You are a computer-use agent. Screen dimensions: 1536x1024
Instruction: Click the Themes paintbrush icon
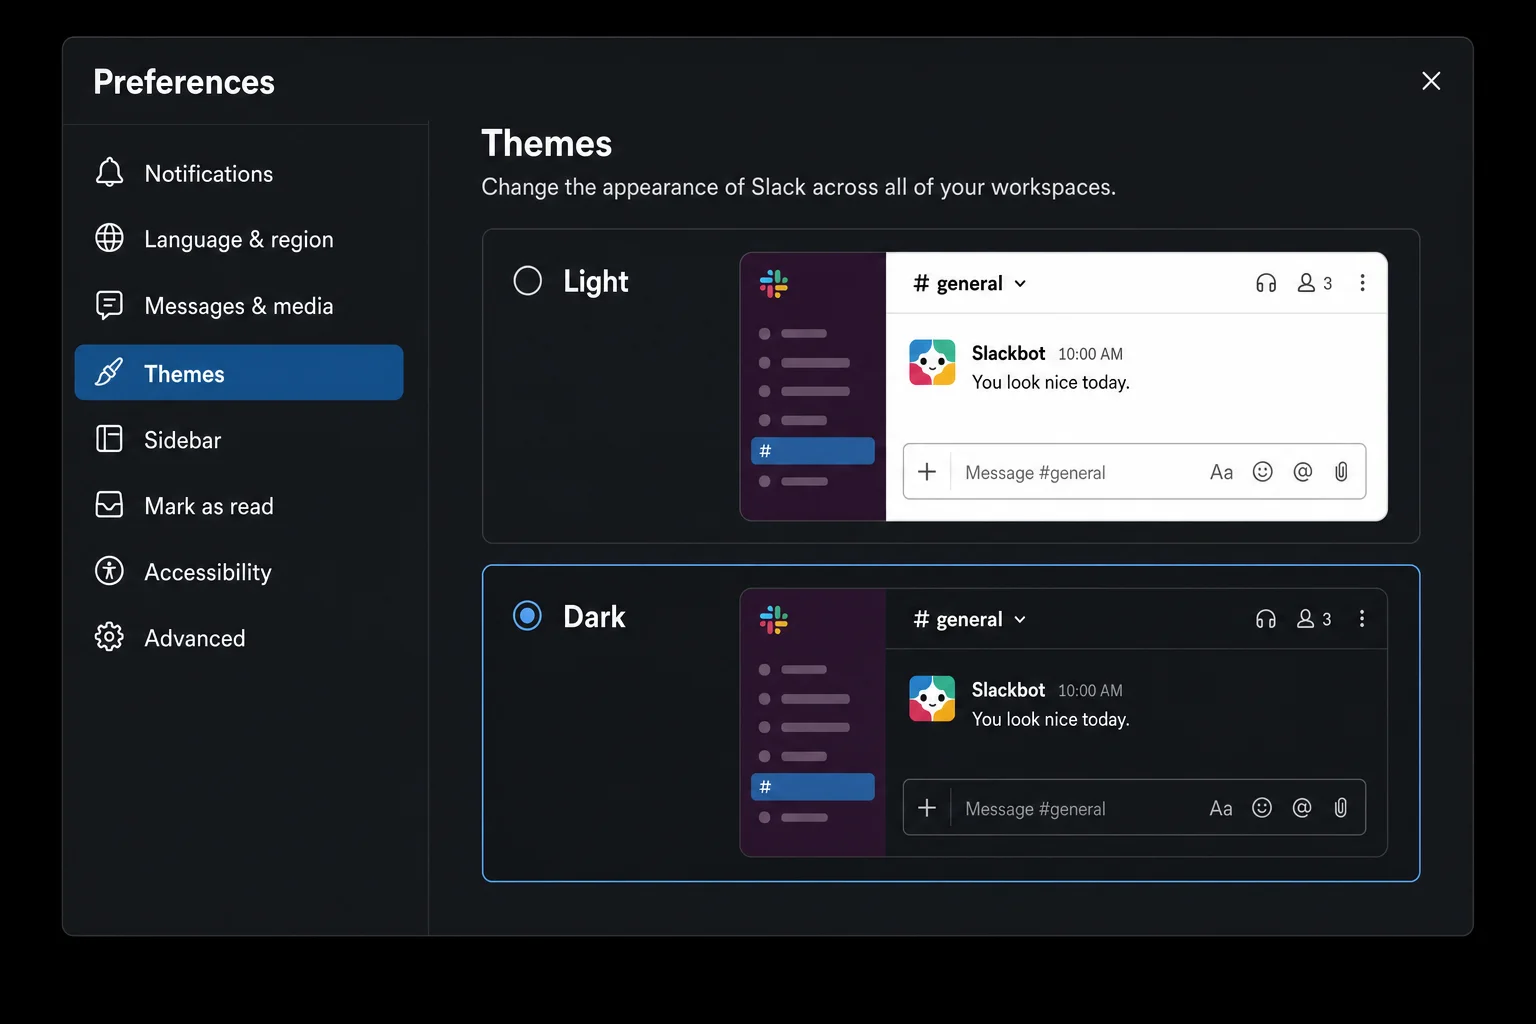coord(109,372)
